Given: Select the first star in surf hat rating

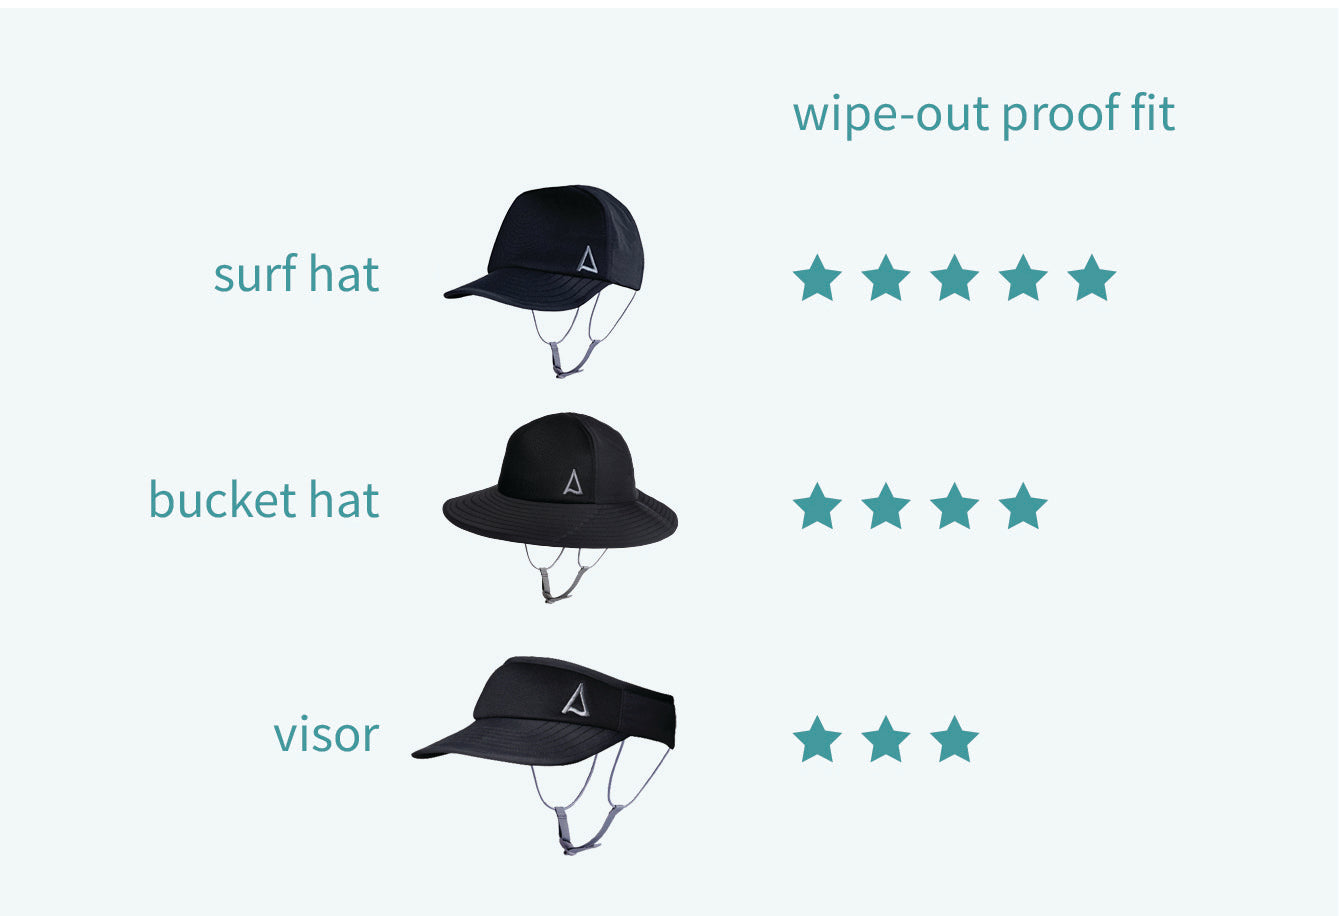Looking at the screenshot, I should tap(818, 277).
